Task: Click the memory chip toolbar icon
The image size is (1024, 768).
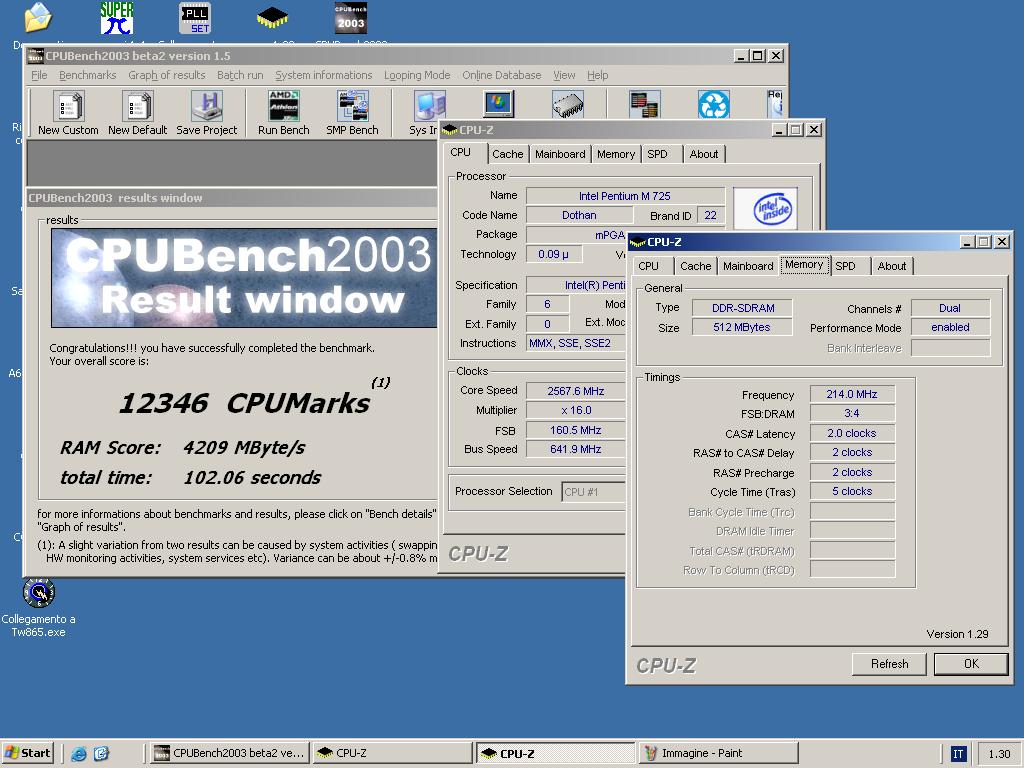Action: [567, 105]
